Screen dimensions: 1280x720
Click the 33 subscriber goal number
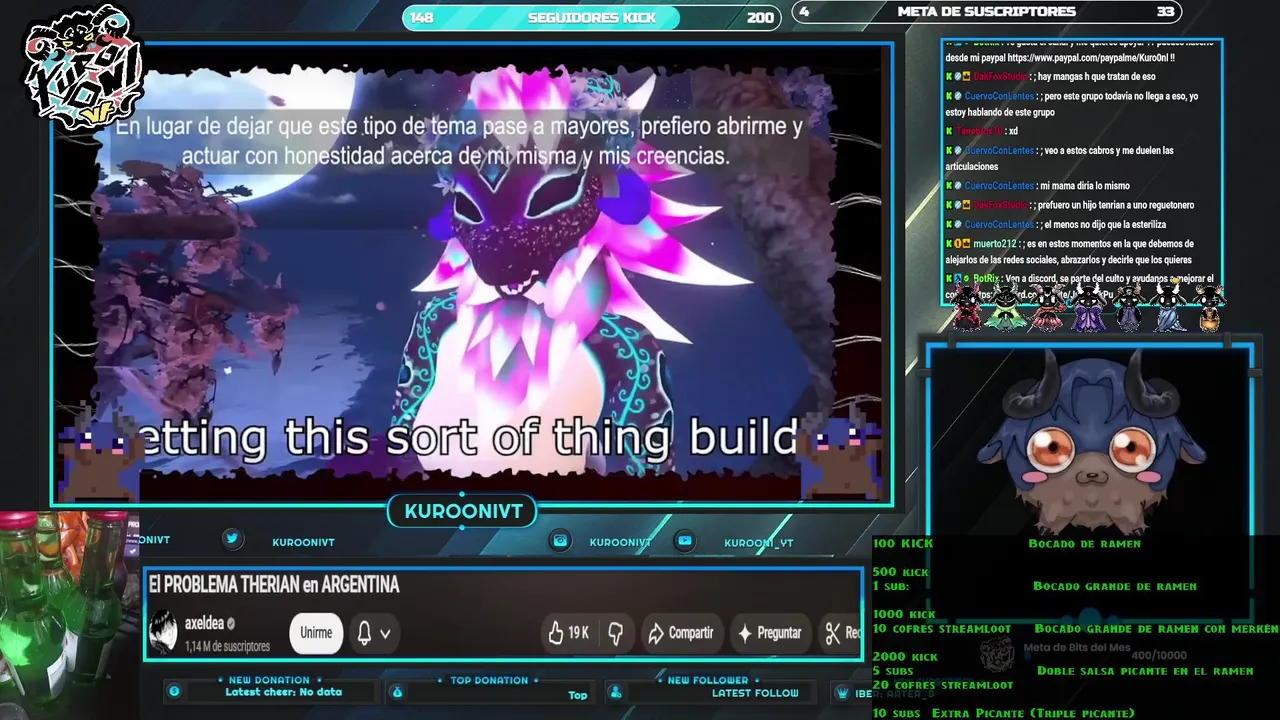(1165, 12)
